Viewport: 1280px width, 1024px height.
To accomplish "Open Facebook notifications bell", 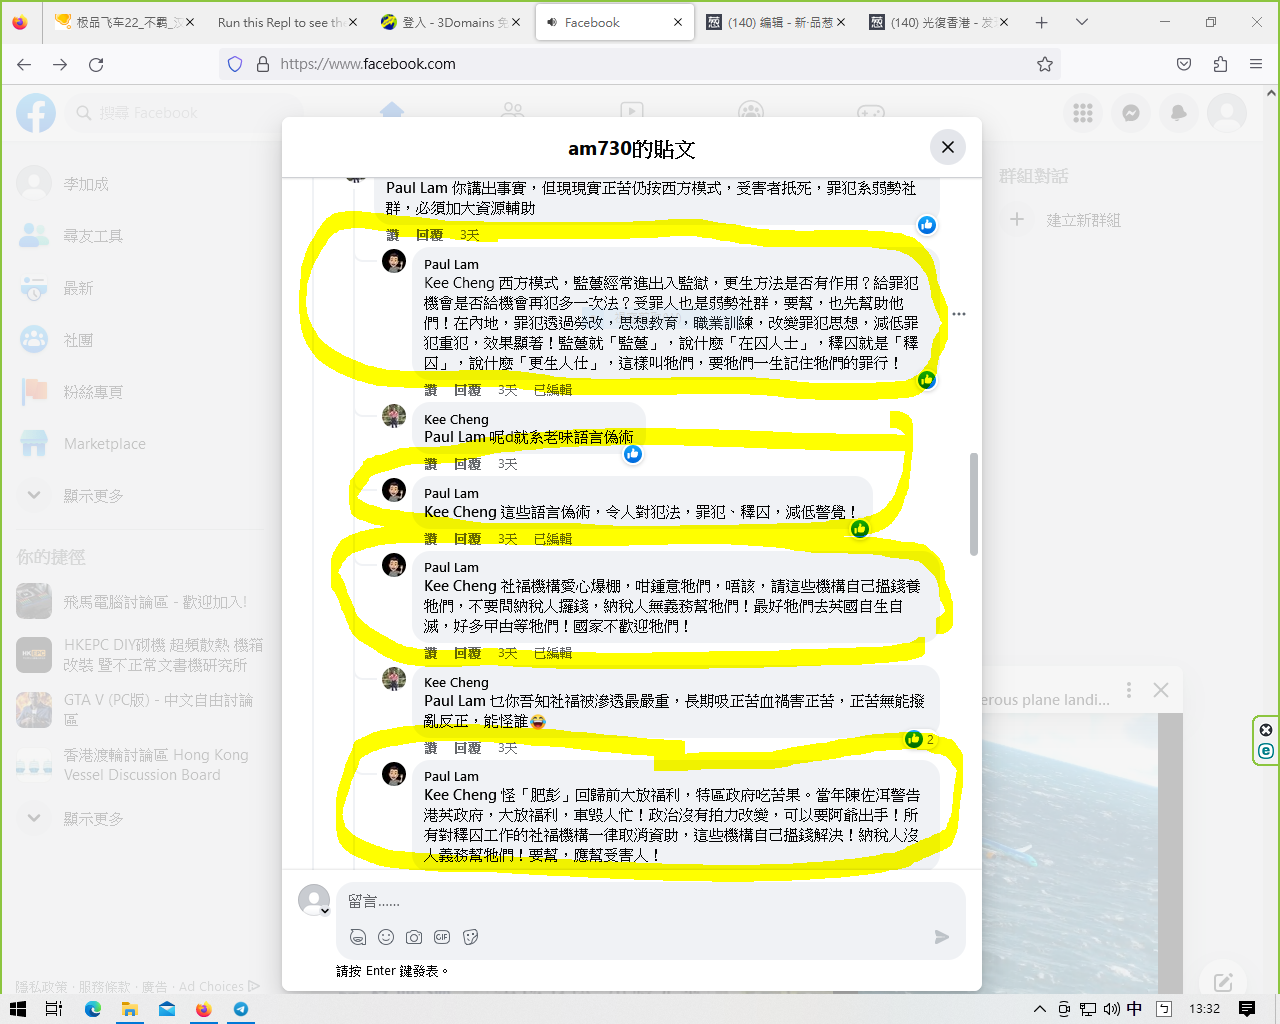I will point(1179,113).
